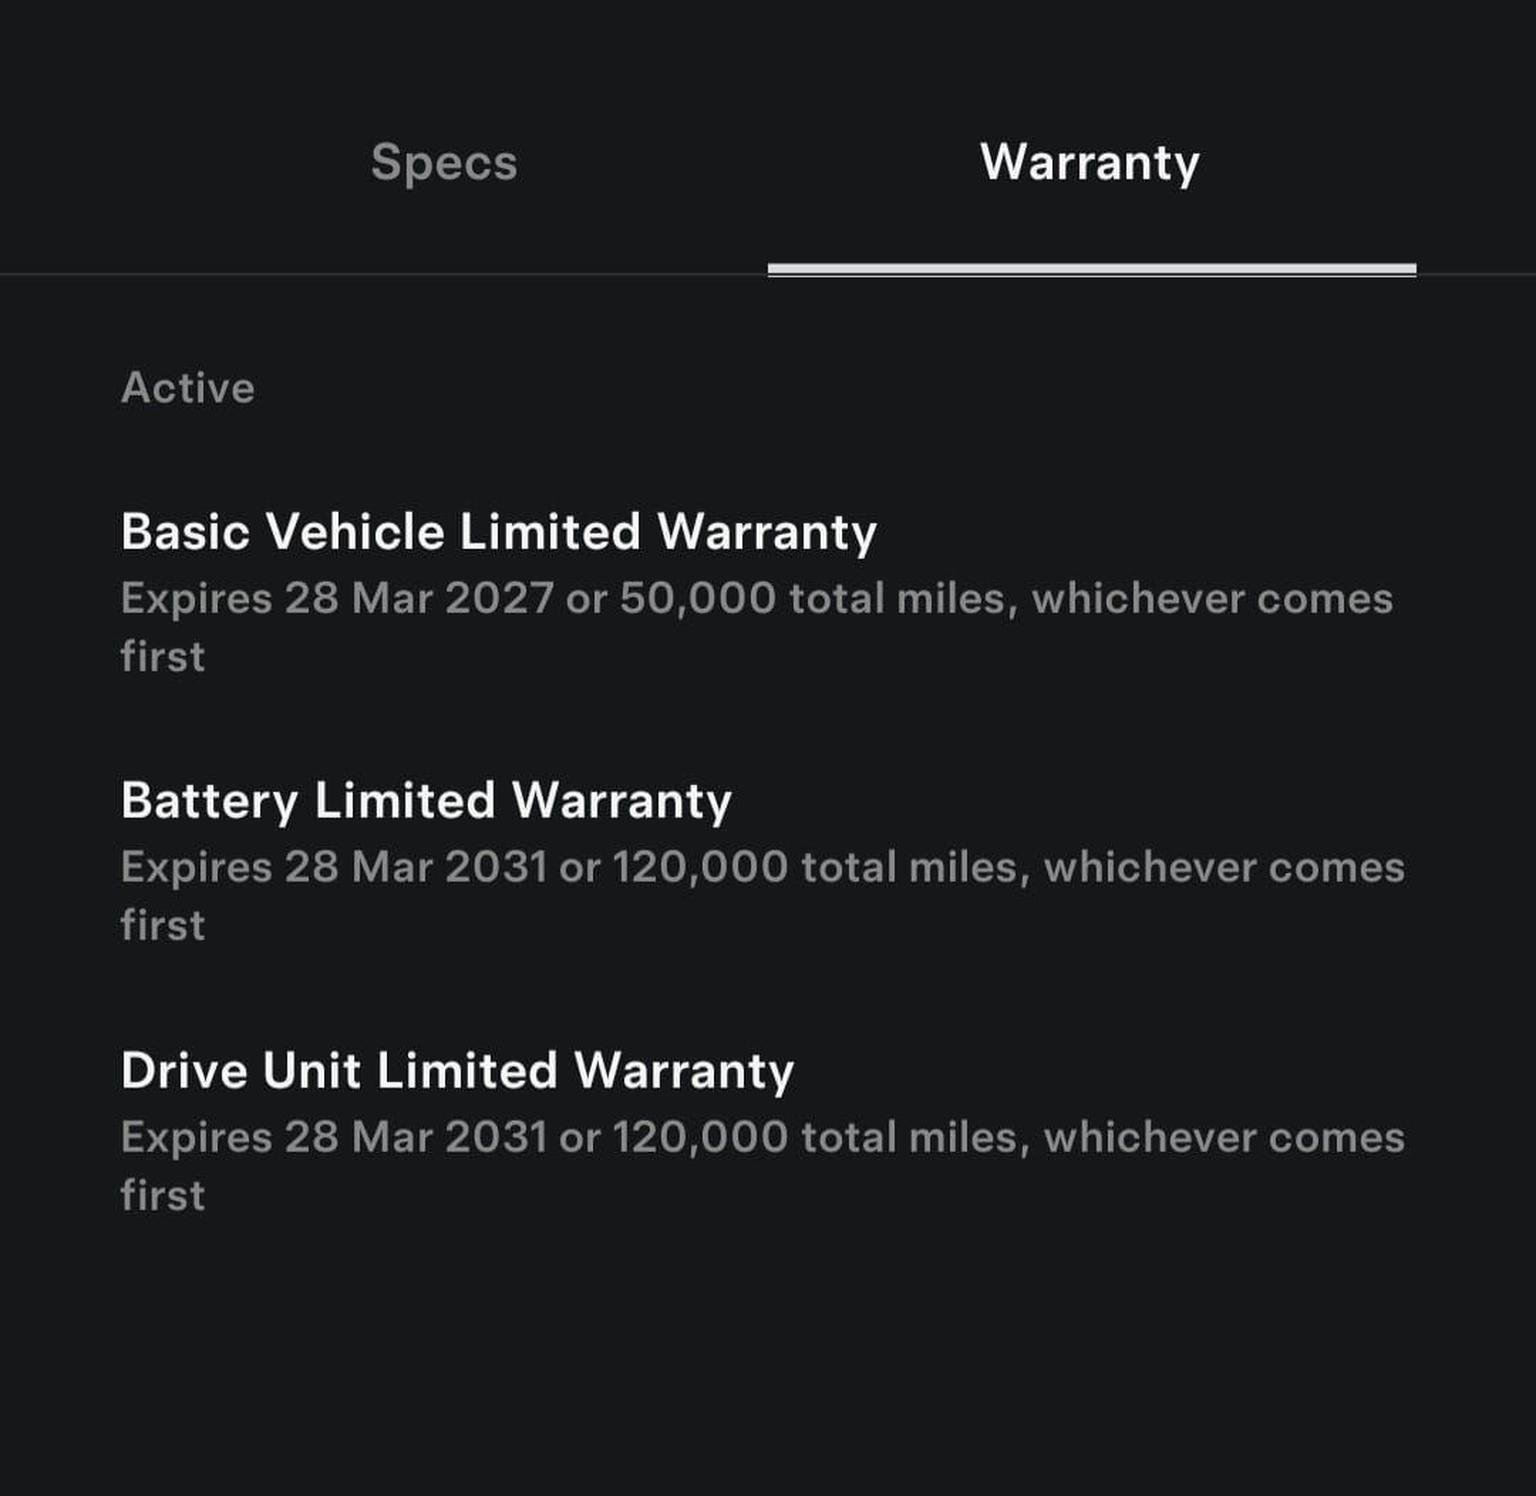This screenshot has height=1496, width=1536.
Task: Select the Warranty tab
Action: [x=1089, y=162]
